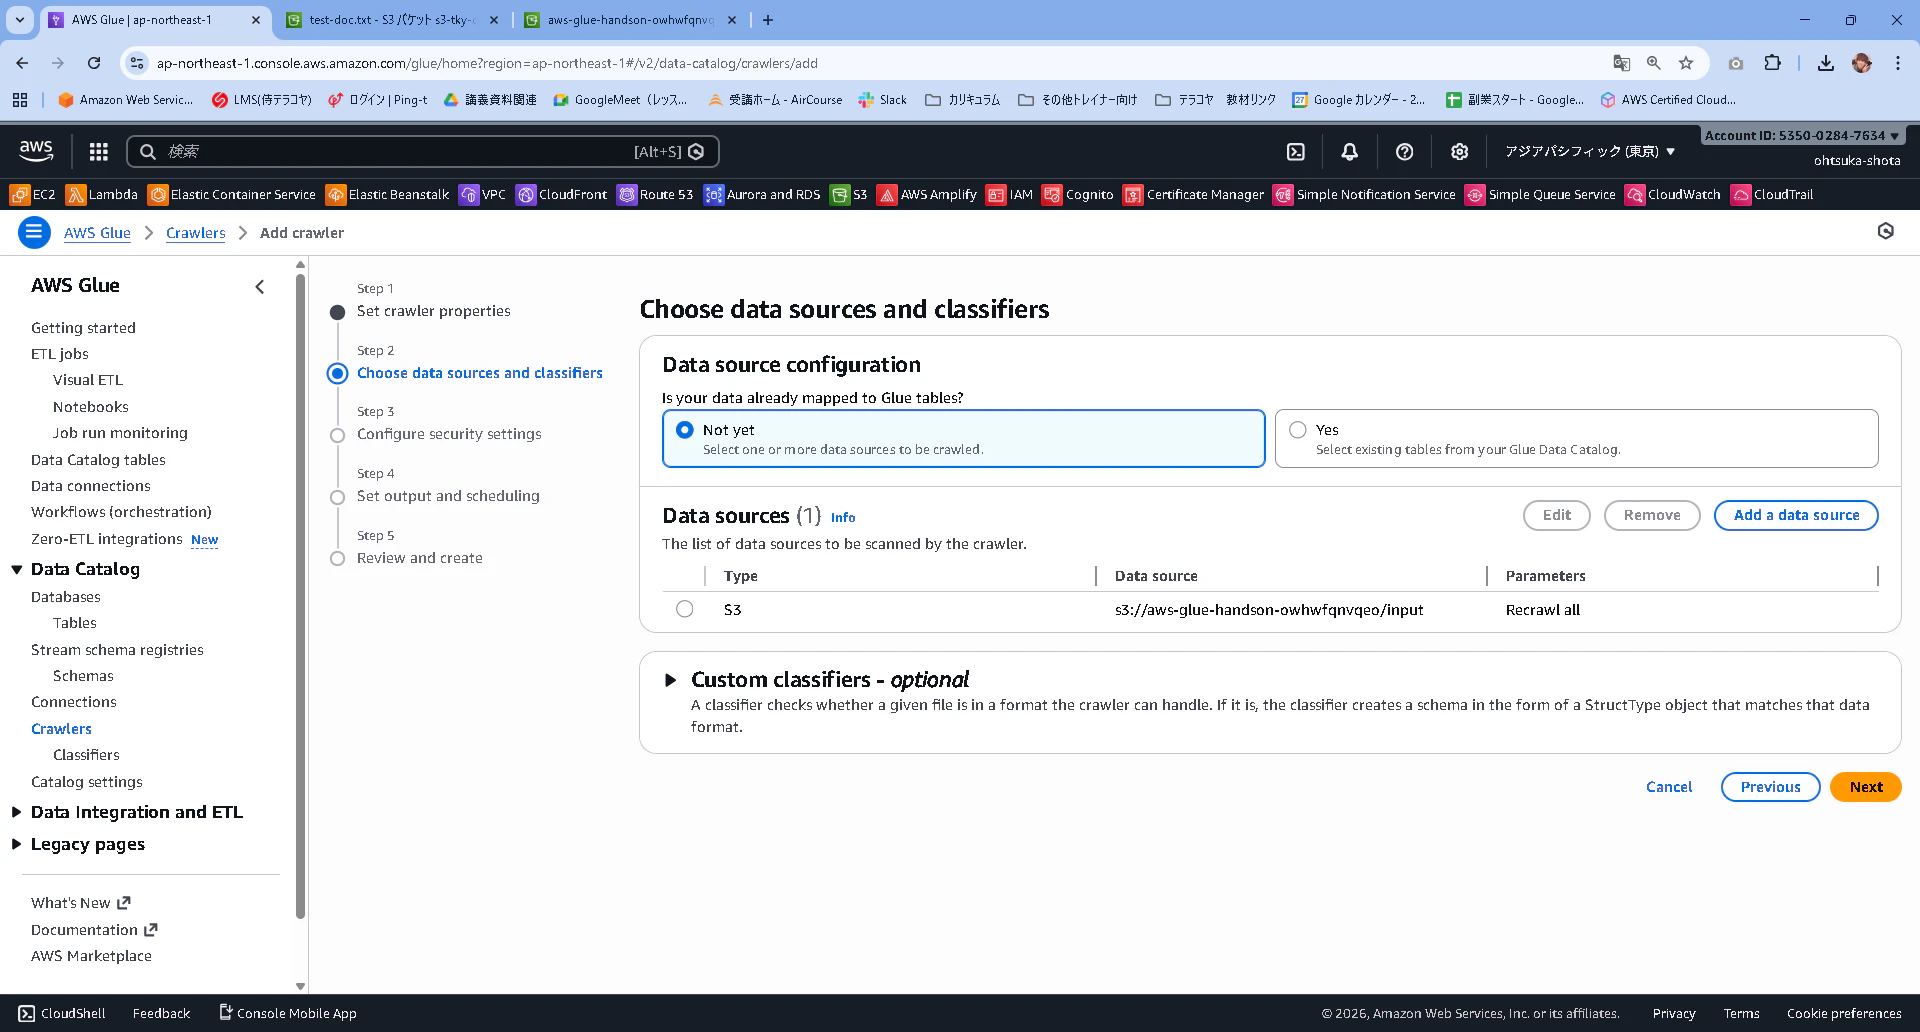Select the S3 data source row radio

[684, 609]
